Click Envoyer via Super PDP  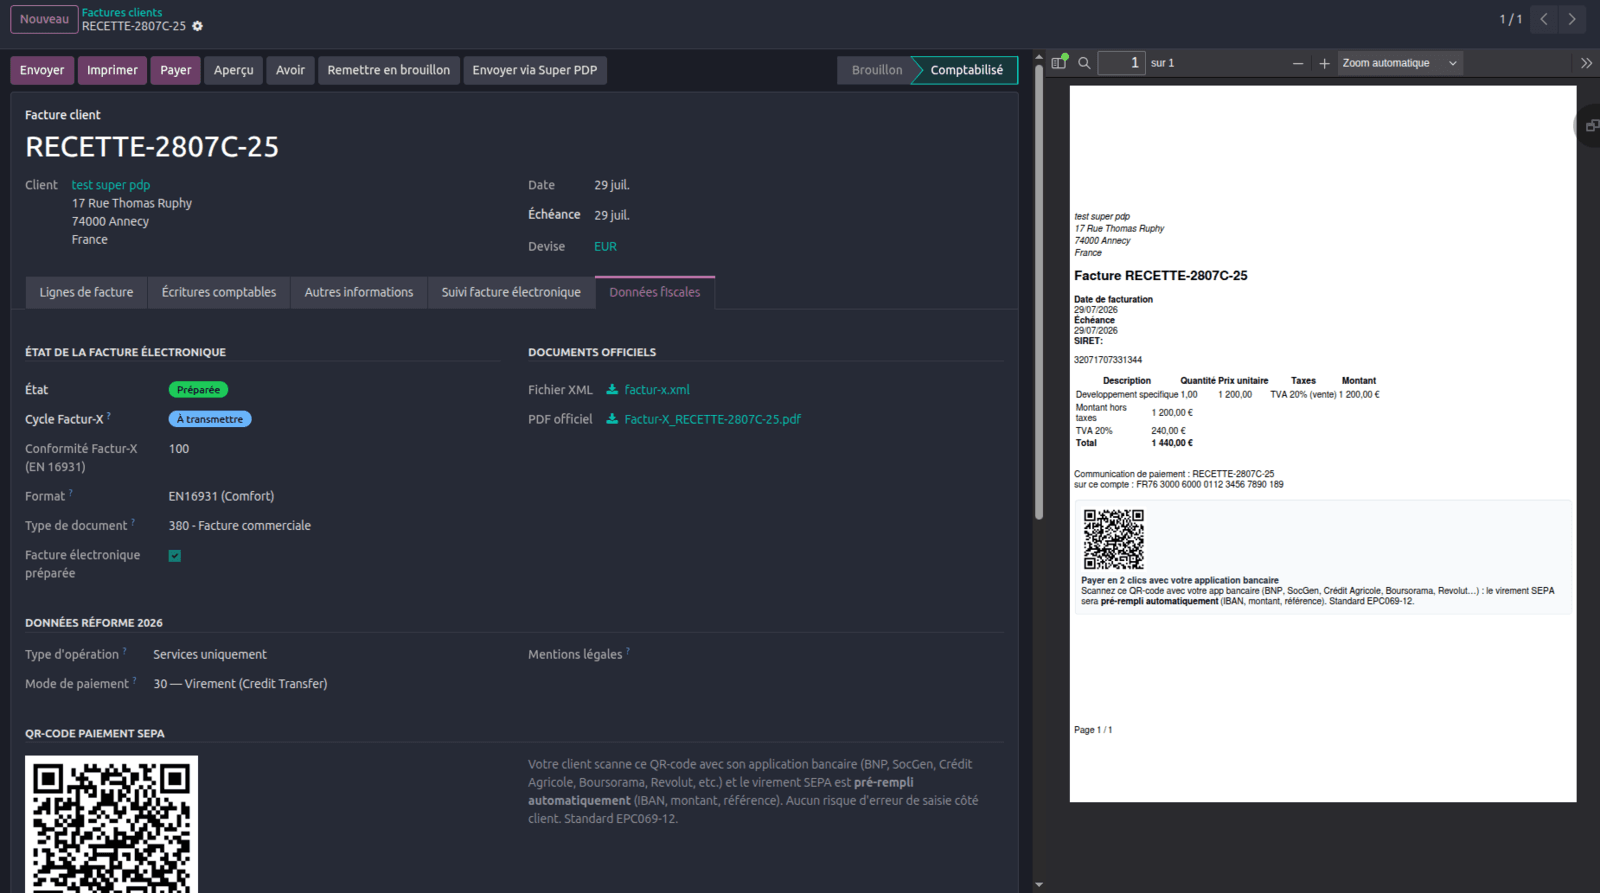point(535,70)
